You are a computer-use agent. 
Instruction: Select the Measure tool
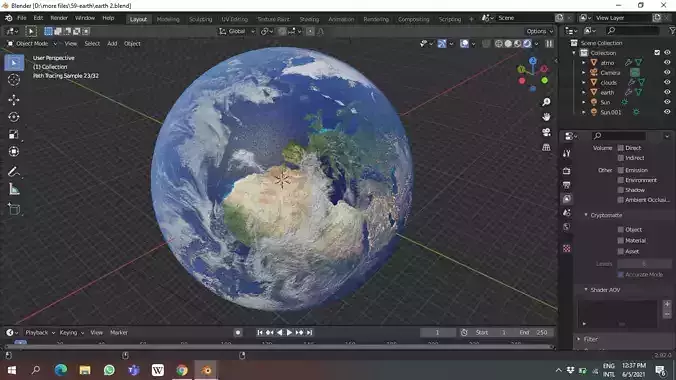14,189
